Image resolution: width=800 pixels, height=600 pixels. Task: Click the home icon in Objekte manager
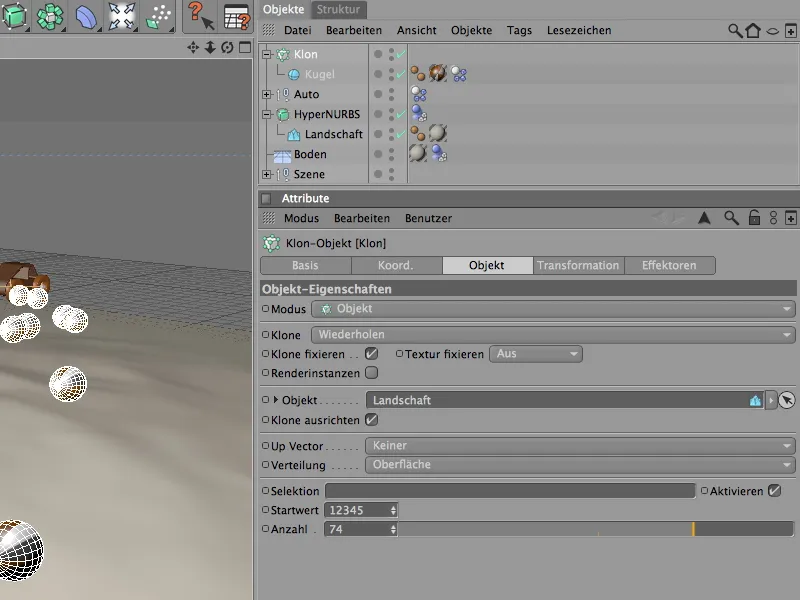[x=753, y=31]
